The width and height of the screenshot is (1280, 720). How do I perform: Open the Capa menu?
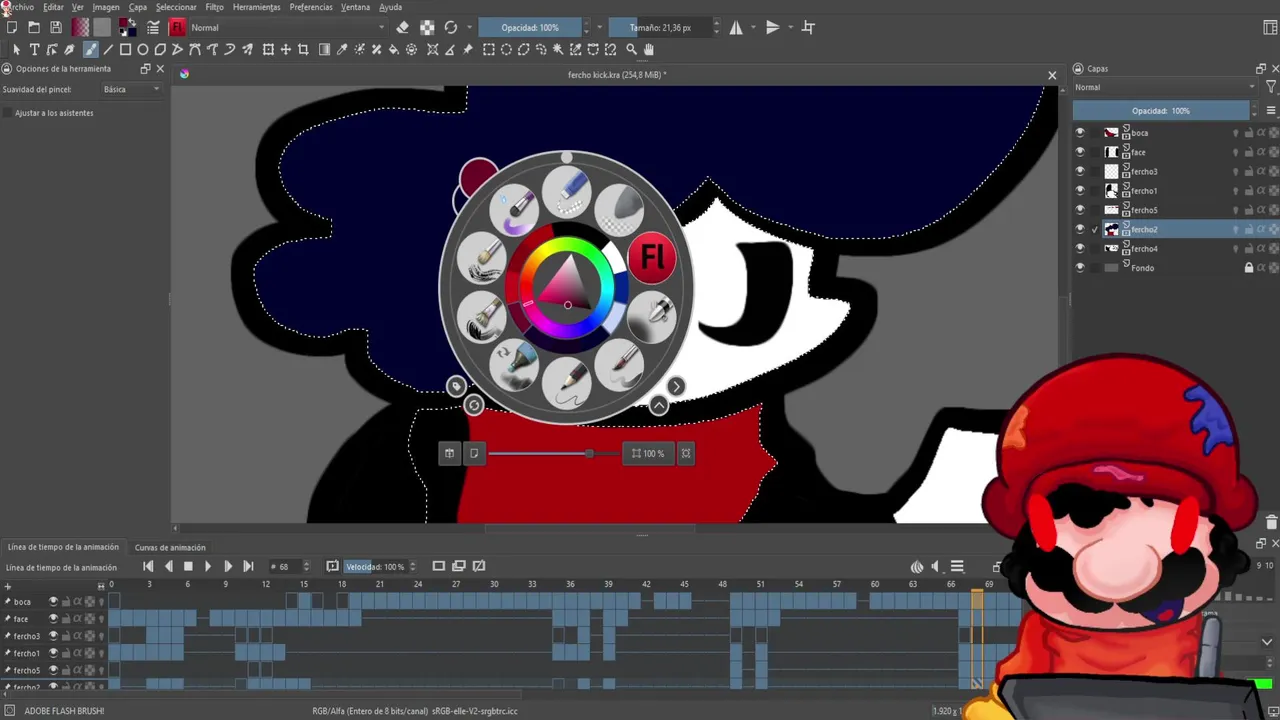click(138, 7)
